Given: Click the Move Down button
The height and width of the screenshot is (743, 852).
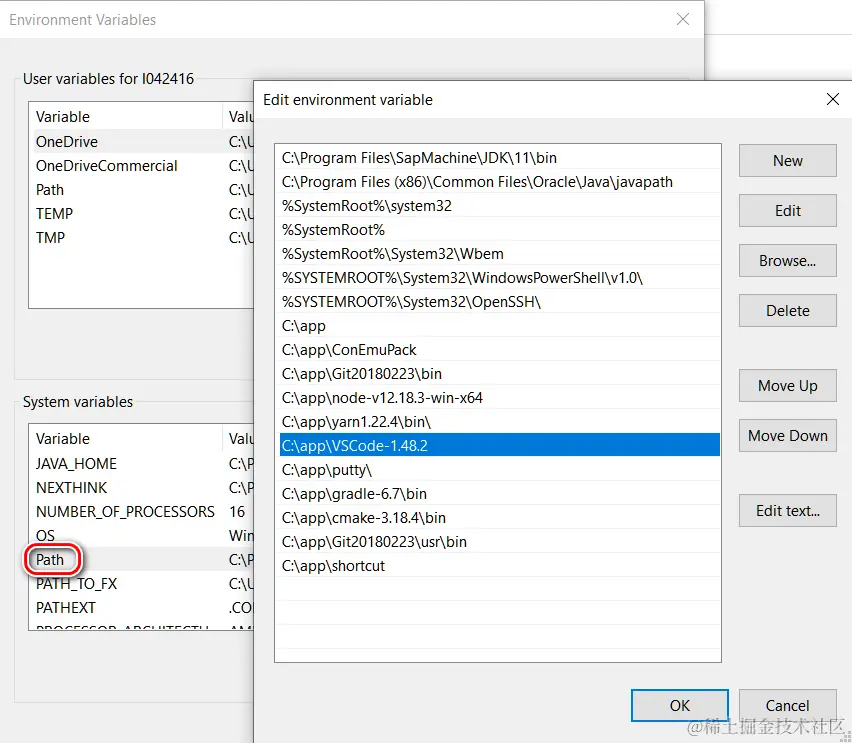Looking at the screenshot, I should click(x=787, y=435).
